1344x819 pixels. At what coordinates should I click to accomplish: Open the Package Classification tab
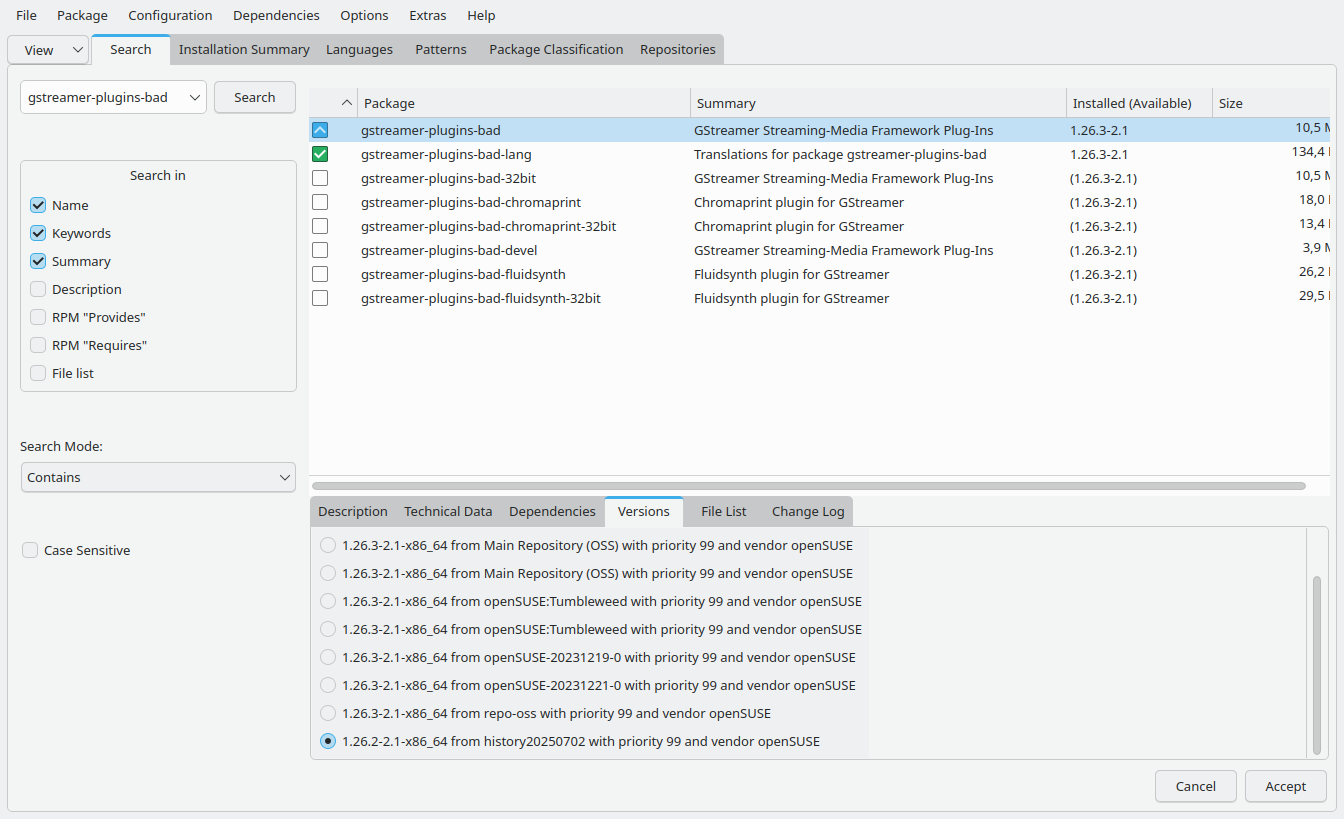(556, 49)
